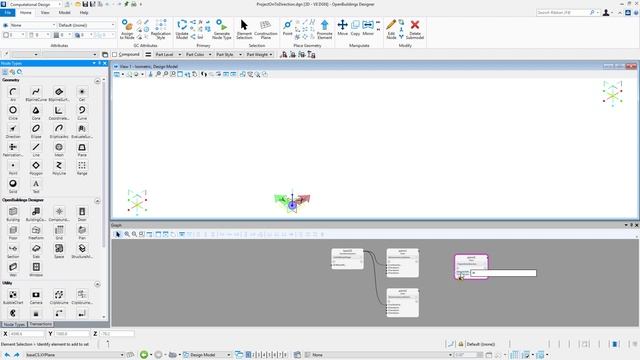This screenshot has height=360, width=640.
Task: Select the bottom graph node
Action: click(402, 303)
